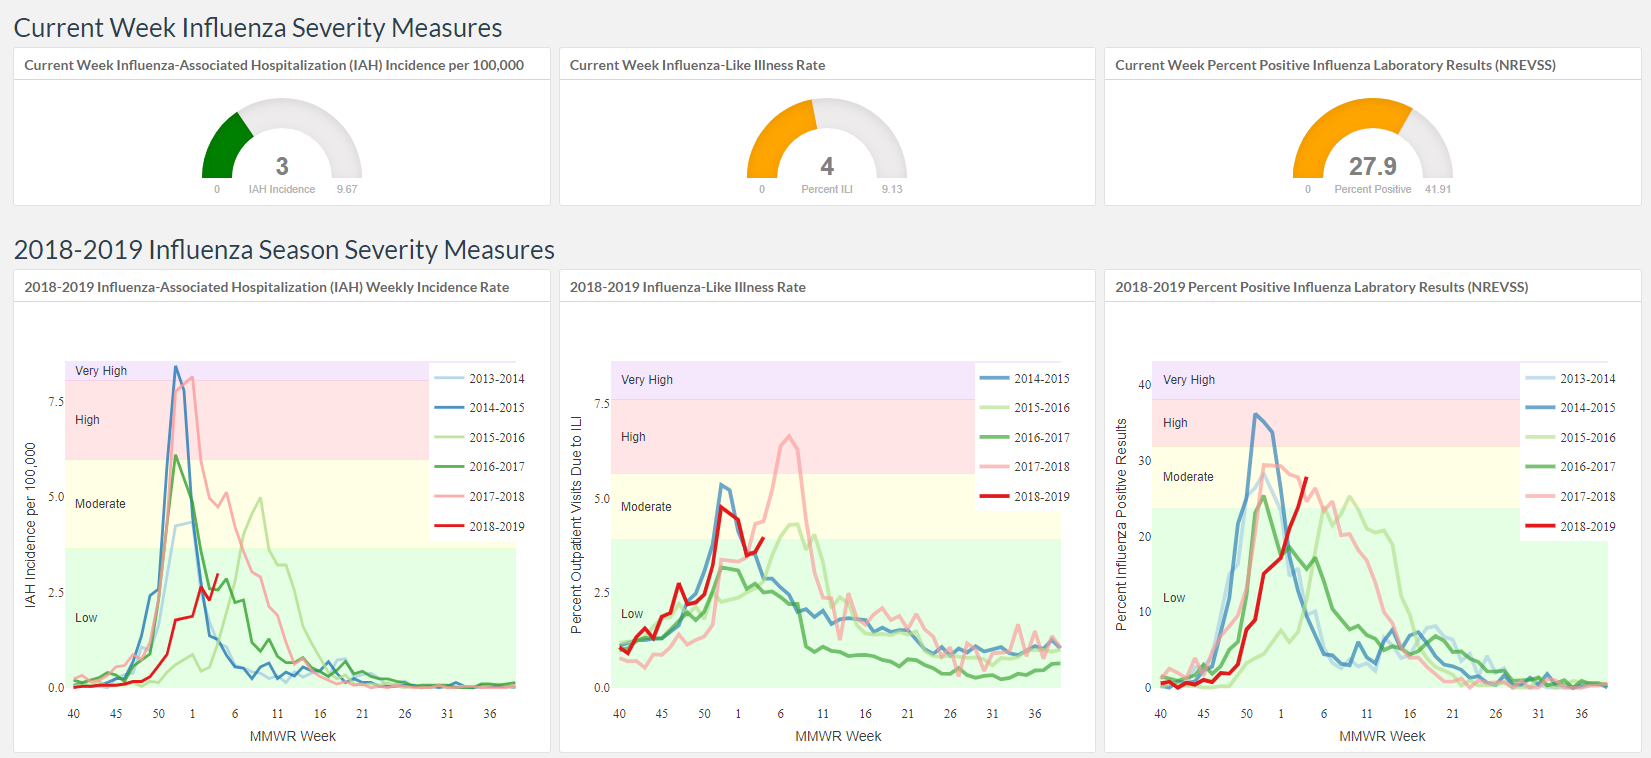Toggle 2013-2014 series in IAH Weekly Incidence legend
Screen dimensions: 1651x758
point(480,379)
